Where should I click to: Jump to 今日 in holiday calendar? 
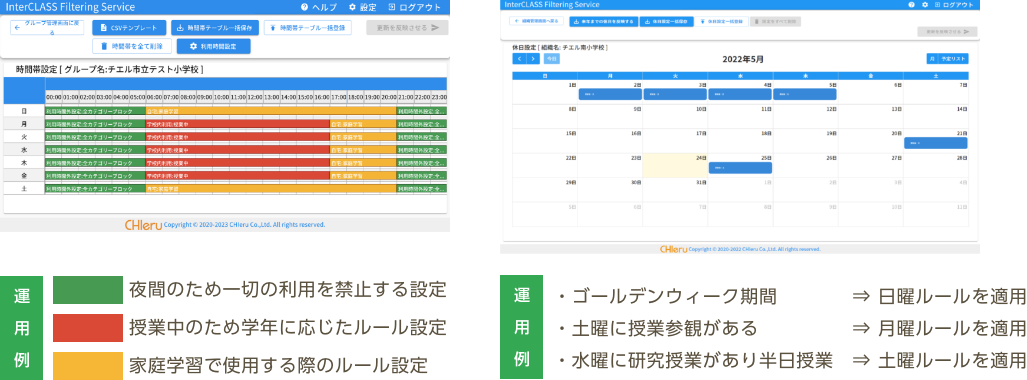[x=552, y=58]
